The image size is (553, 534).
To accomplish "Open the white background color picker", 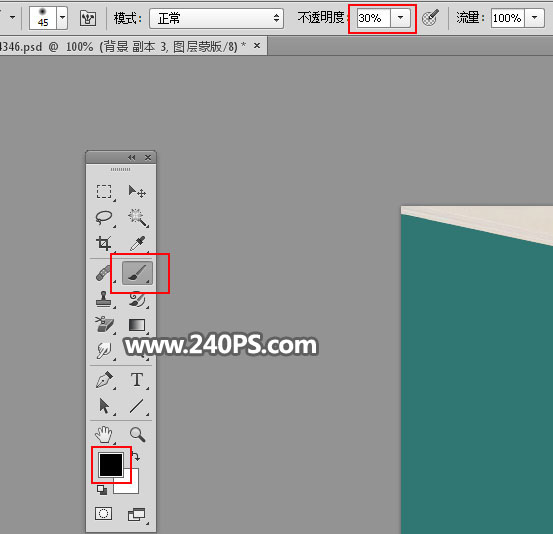I will tap(131, 485).
